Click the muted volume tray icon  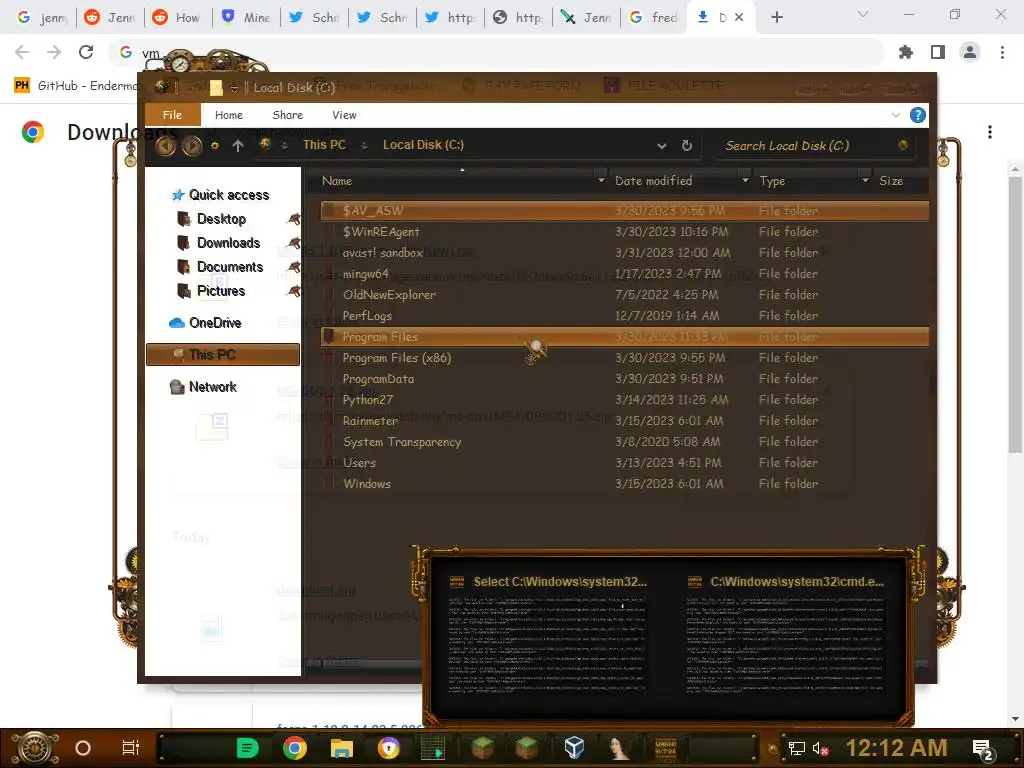click(x=820, y=748)
